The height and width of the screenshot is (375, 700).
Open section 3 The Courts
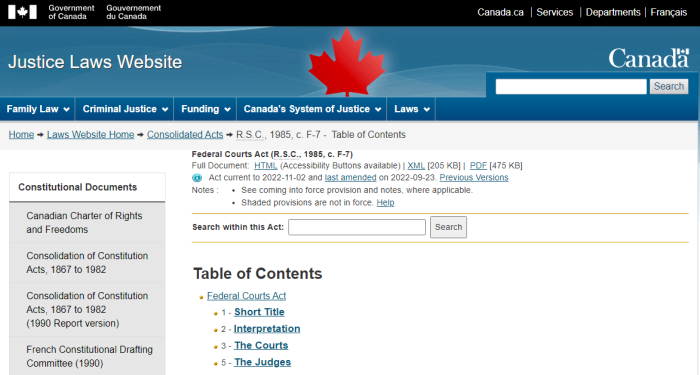261,346
